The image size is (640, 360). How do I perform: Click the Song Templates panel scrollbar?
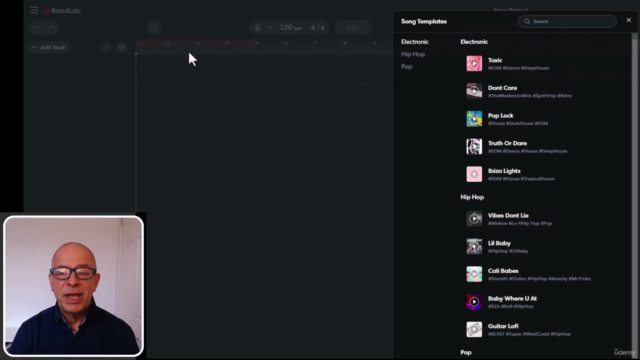click(634, 195)
